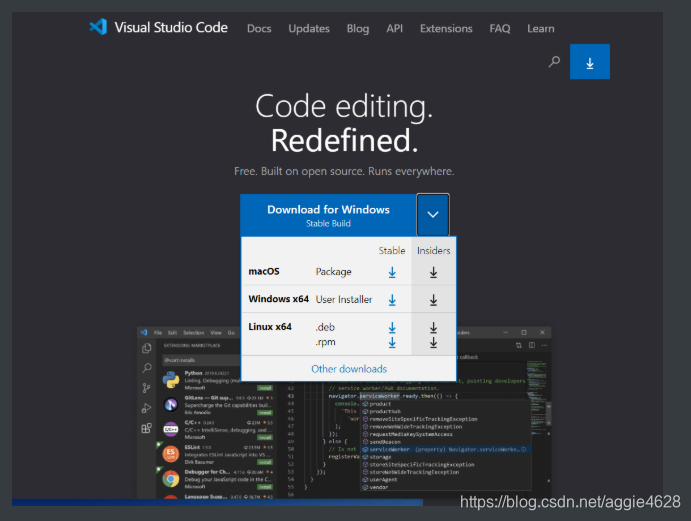Screen dimensions: 691x521
Task: Click the Visual Studio Code title text
Action: pyautogui.click(x=171, y=27)
